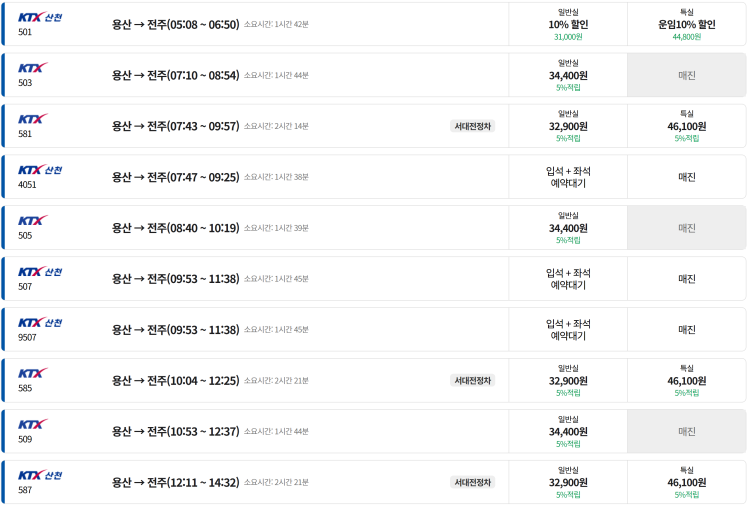
Task: Click the KTX-산천 logo for train 501
Action: 40,17
